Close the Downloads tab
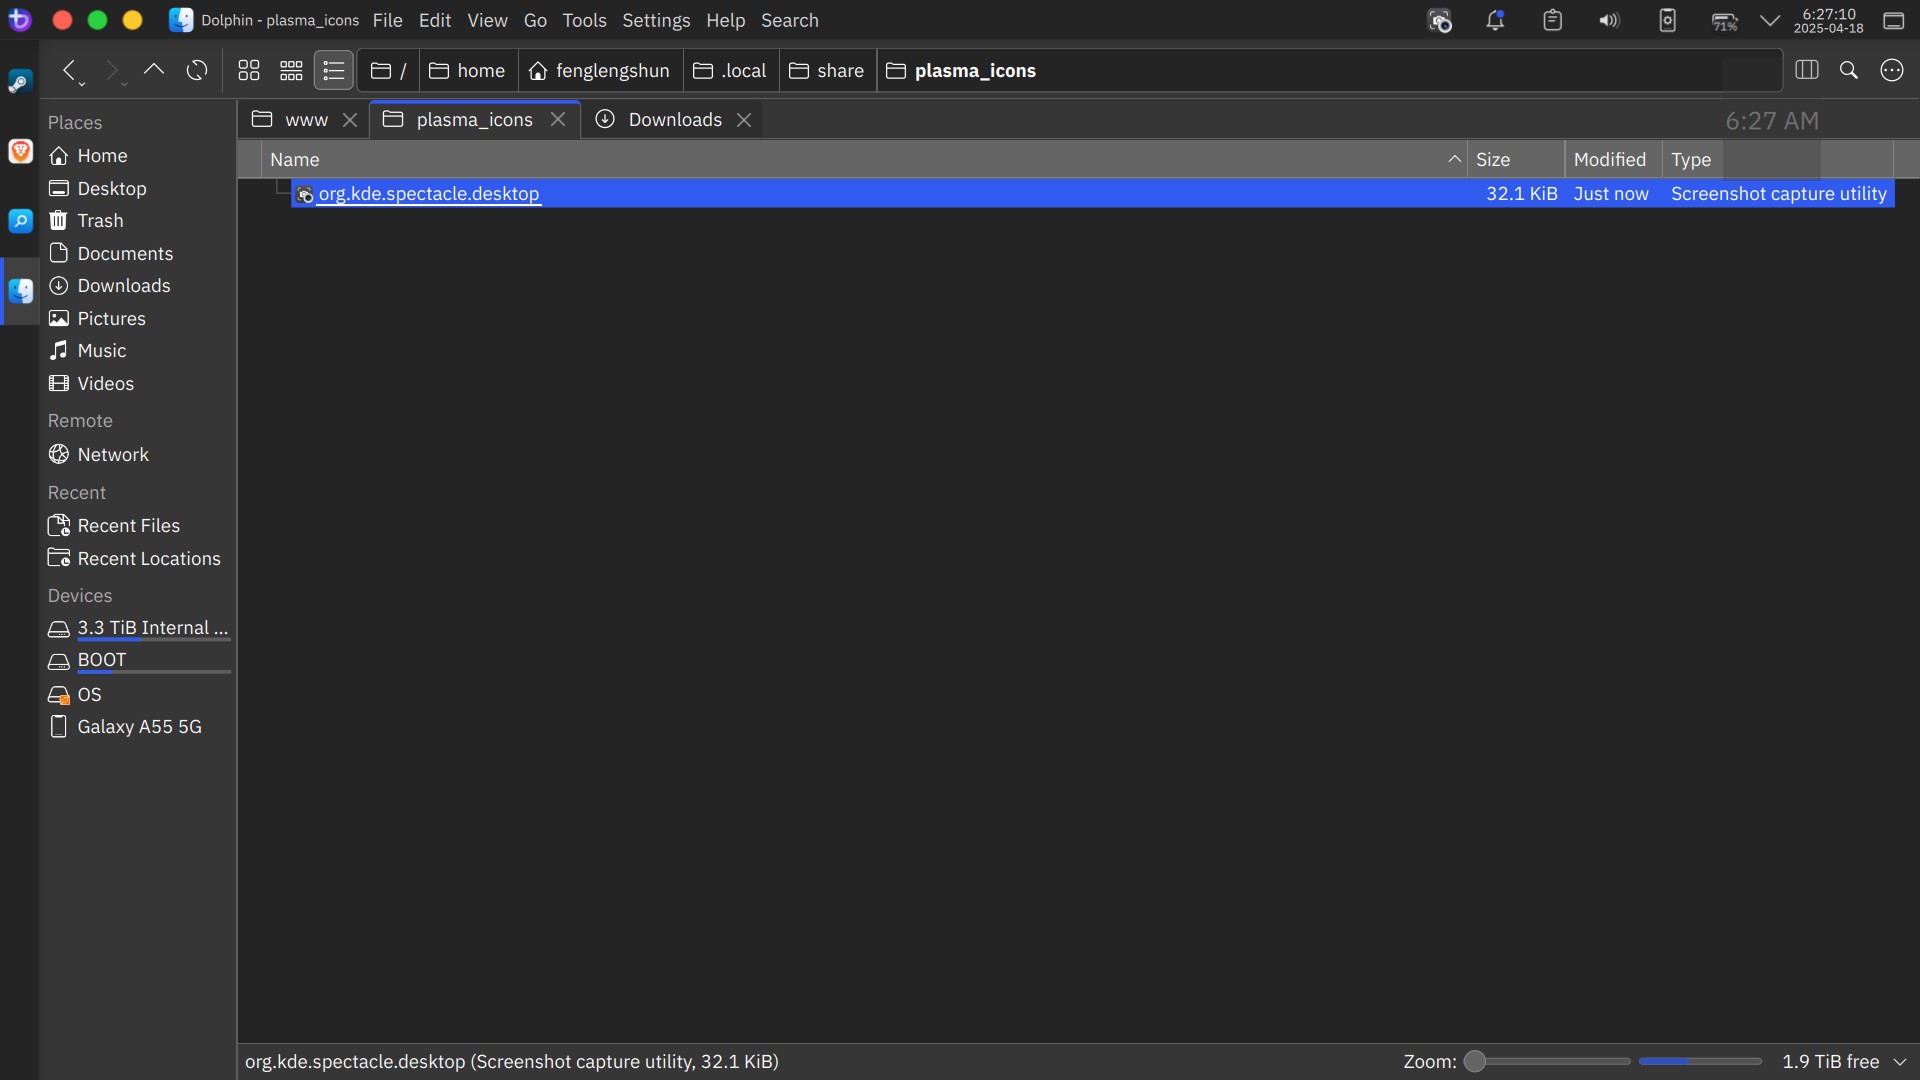1920x1080 pixels. (744, 120)
